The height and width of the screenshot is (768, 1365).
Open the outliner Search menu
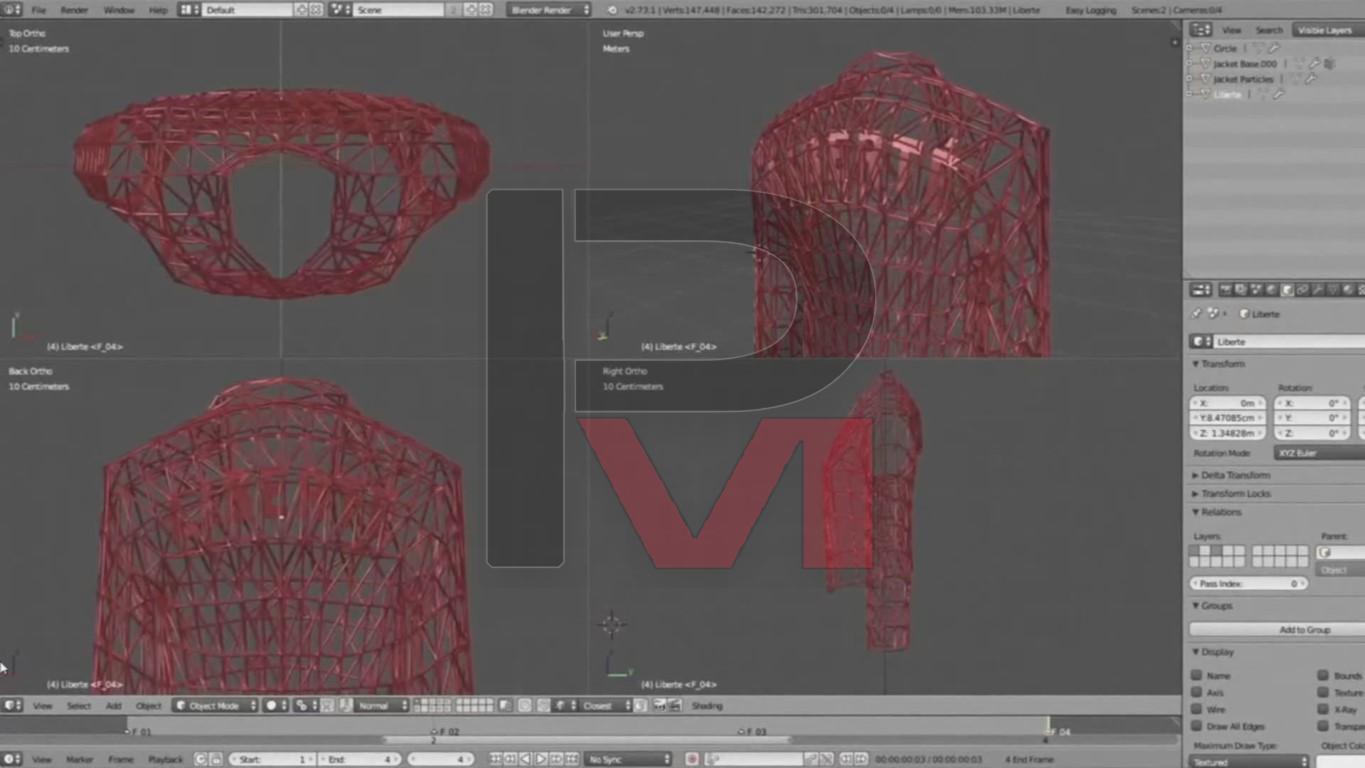point(1268,30)
